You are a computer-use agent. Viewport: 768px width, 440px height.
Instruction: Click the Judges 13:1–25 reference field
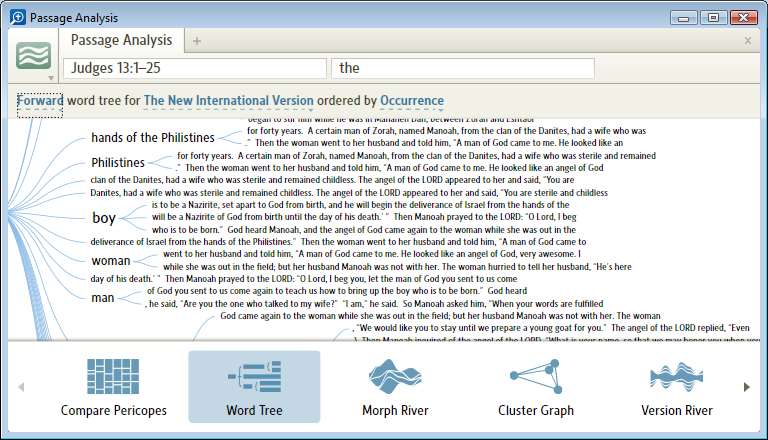(195, 68)
